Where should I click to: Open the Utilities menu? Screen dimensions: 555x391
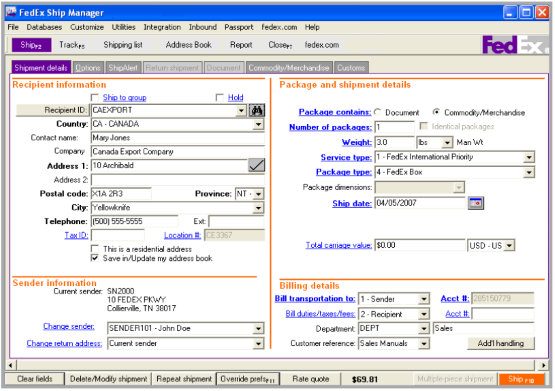pos(124,27)
